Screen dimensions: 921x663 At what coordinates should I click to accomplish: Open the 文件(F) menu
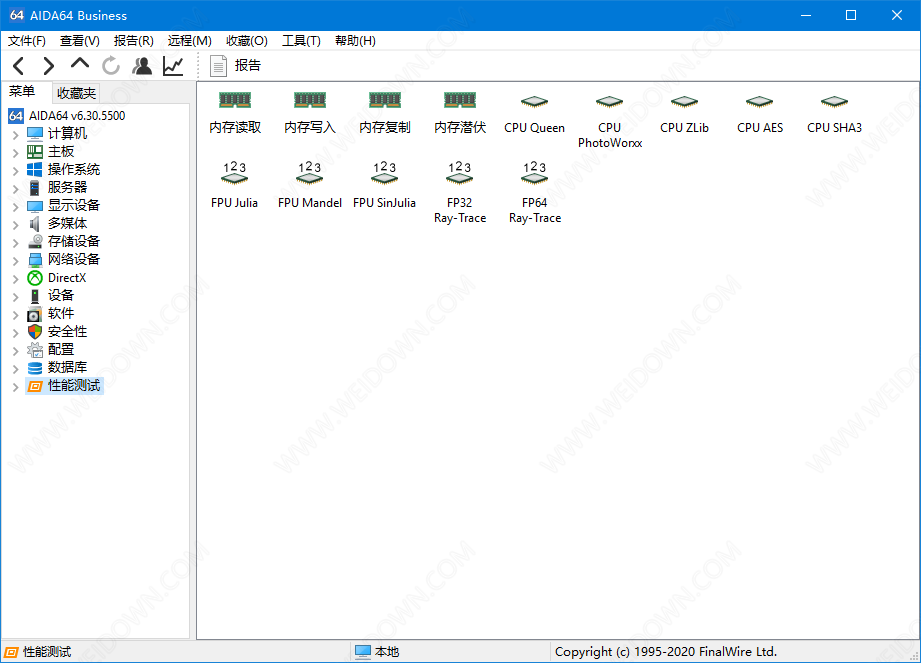click(x=26, y=41)
